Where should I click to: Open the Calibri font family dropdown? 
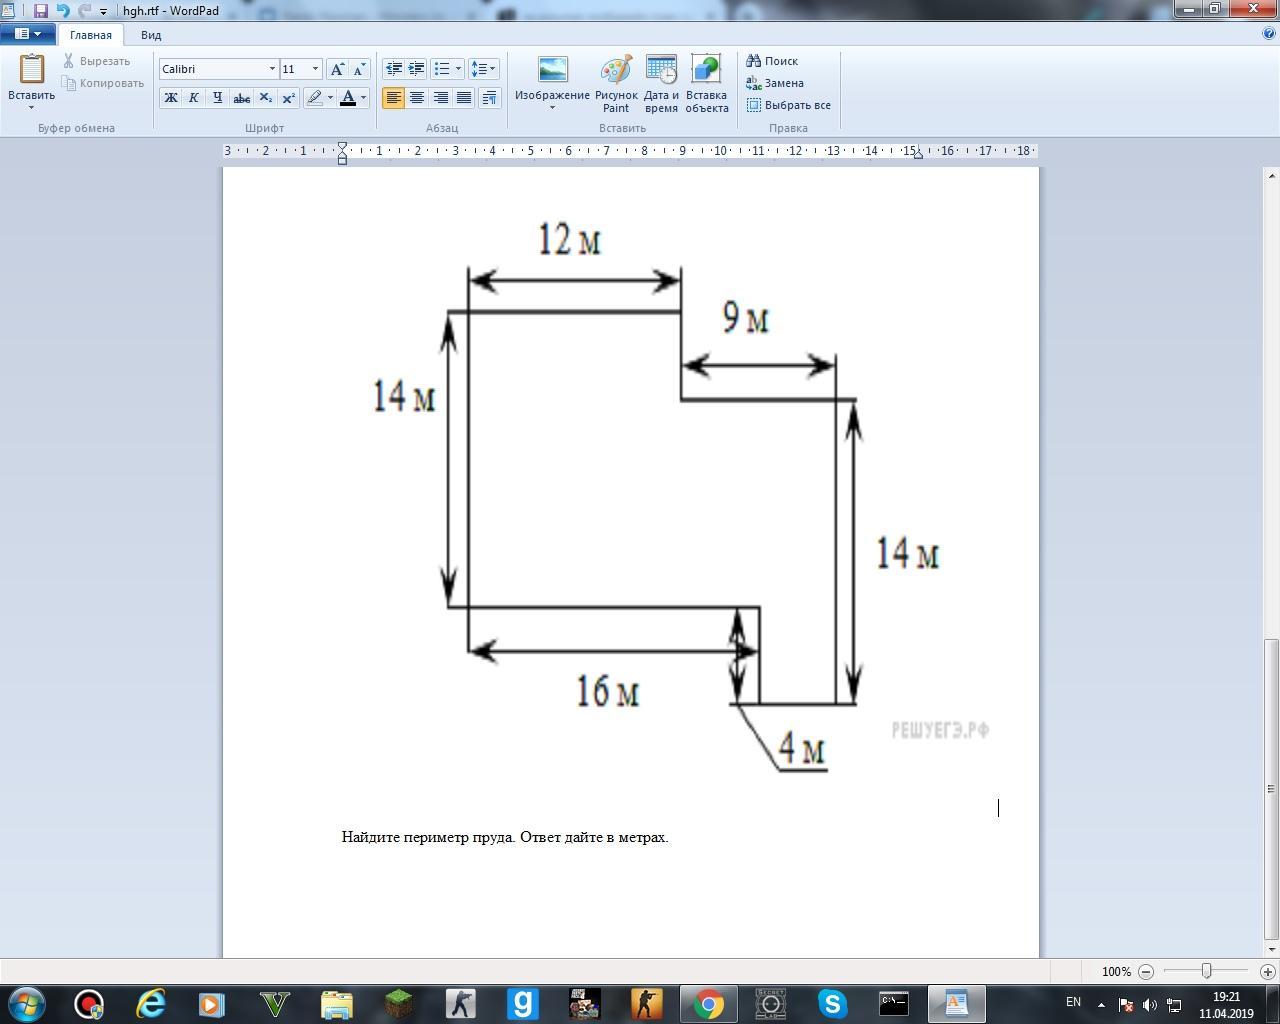click(x=271, y=69)
